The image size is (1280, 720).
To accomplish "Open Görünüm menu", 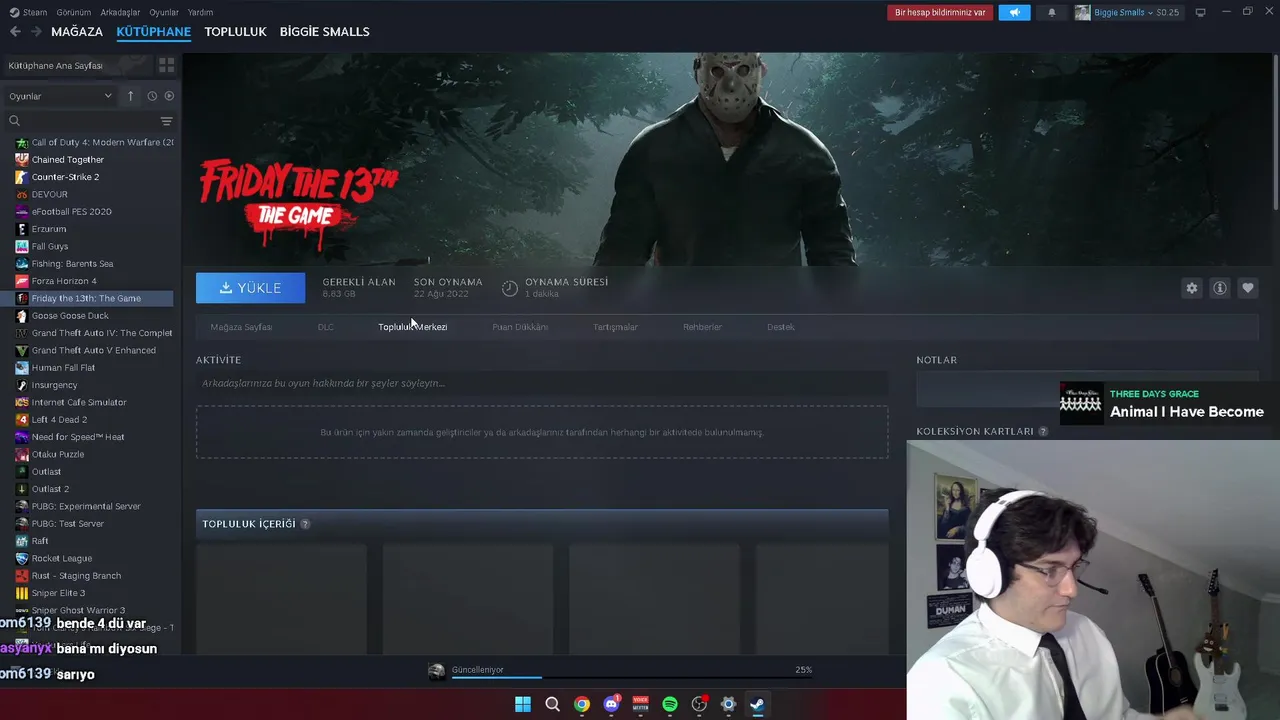I will 74,12.
